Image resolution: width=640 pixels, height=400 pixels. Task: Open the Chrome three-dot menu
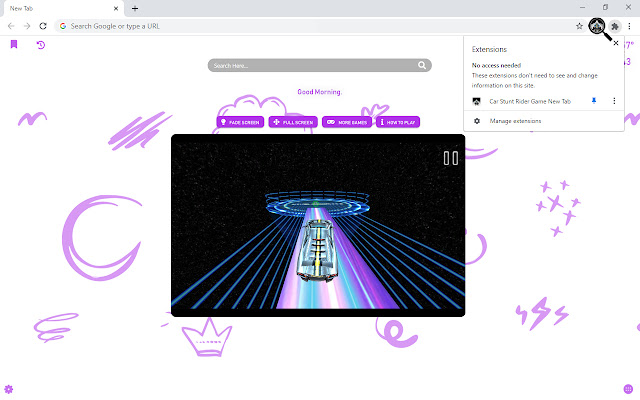(x=629, y=26)
